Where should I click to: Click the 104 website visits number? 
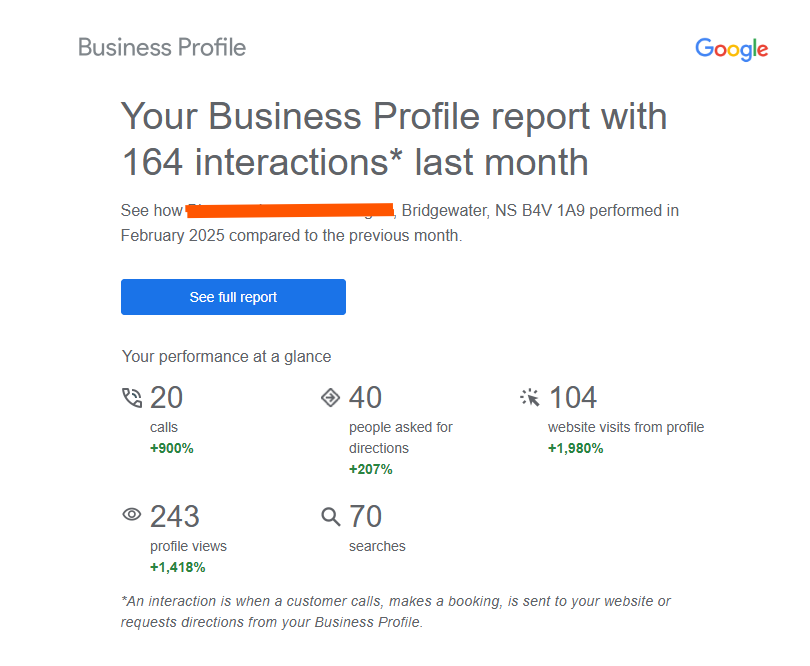coord(573,397)
